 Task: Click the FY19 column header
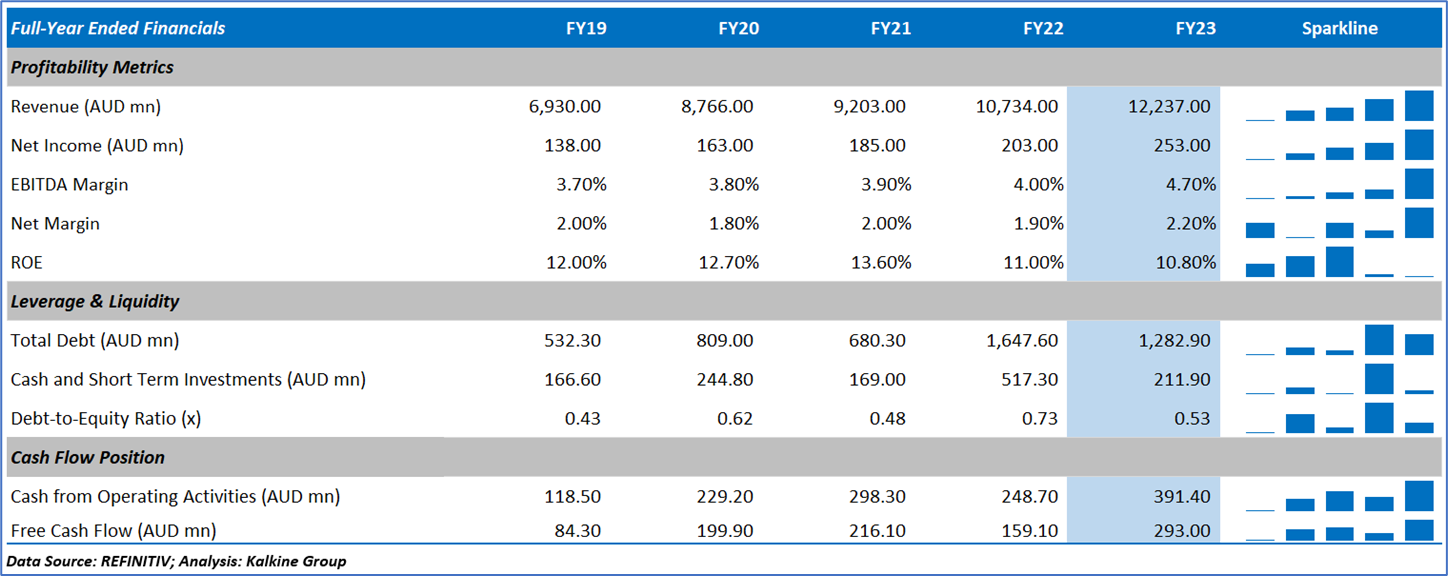point(585,28)
